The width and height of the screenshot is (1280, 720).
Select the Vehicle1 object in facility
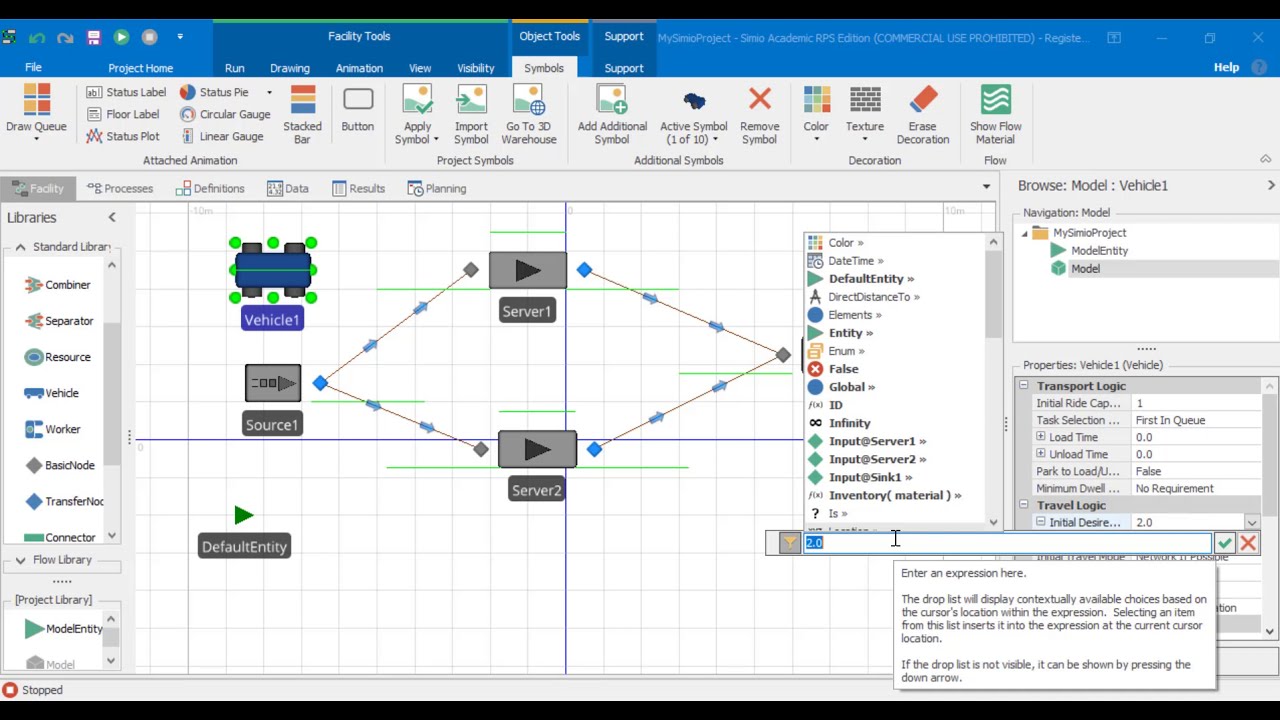(x=272, y=270)
